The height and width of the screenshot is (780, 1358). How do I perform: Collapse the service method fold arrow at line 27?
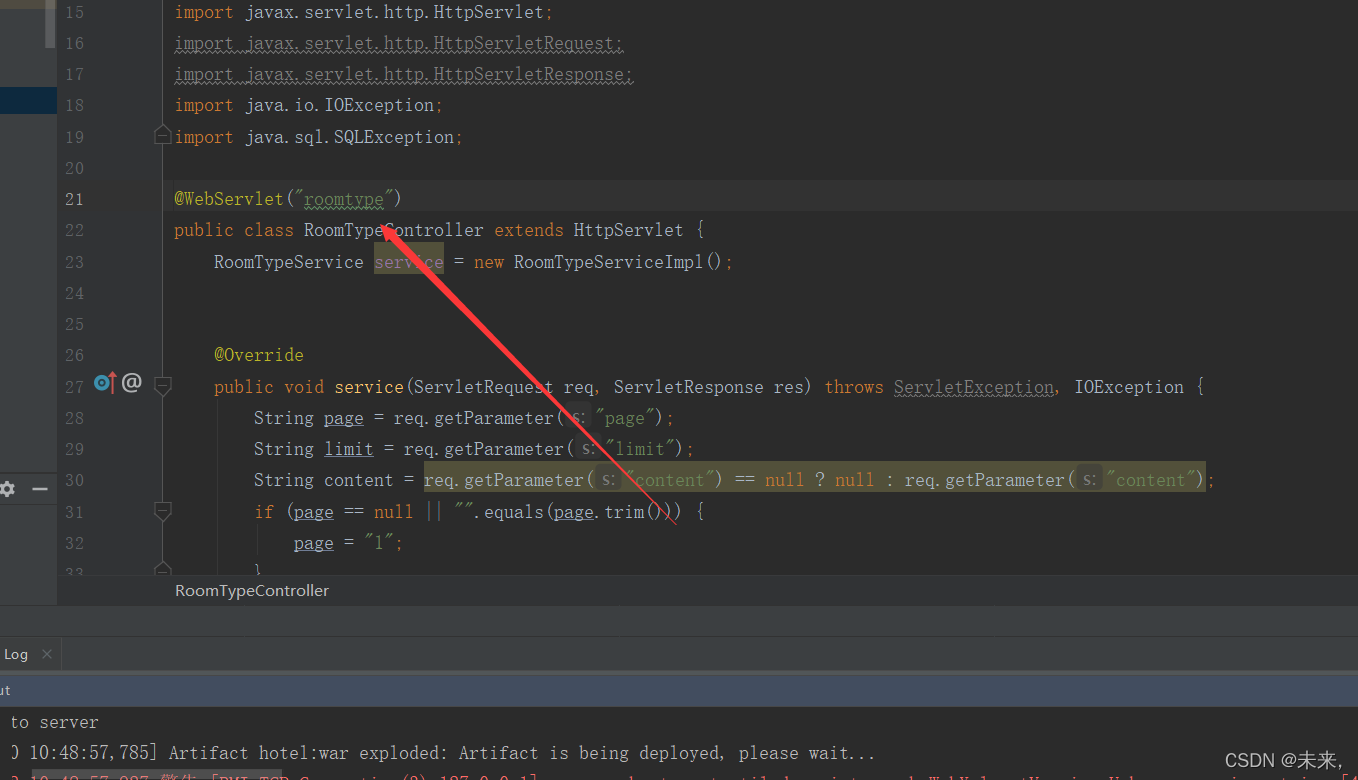tap(162, 385)
